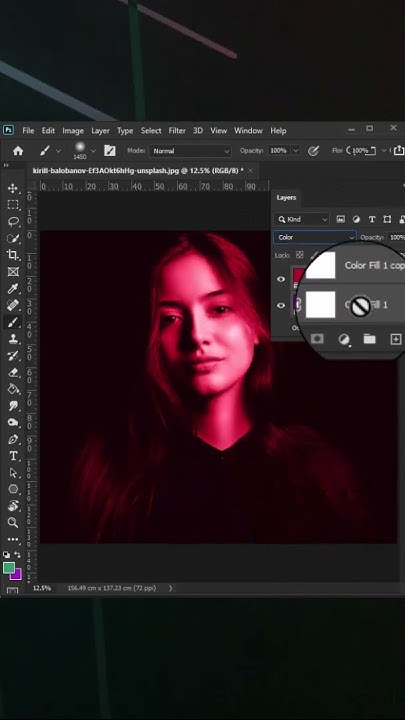Open the Select menu

coord(151,130)
